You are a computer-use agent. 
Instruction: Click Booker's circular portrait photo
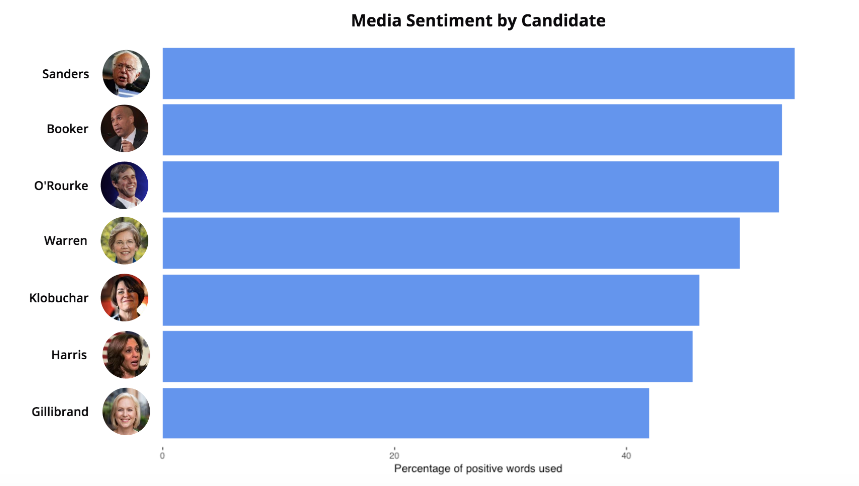pos(124,129)
